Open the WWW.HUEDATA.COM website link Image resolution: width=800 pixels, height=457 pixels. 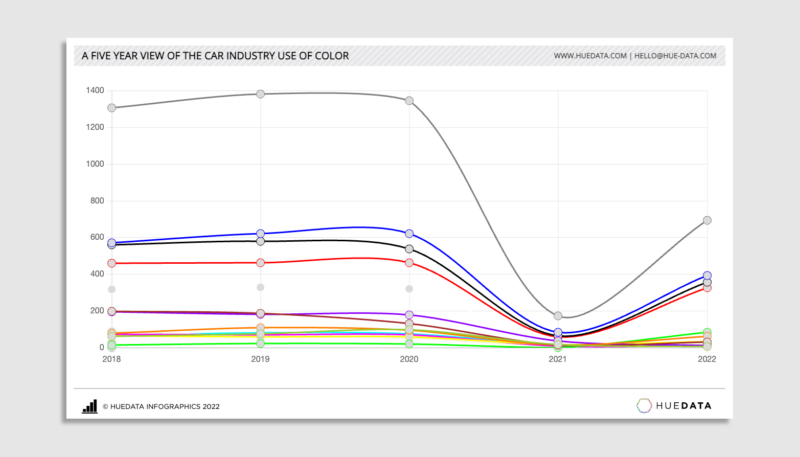point(590,56)
